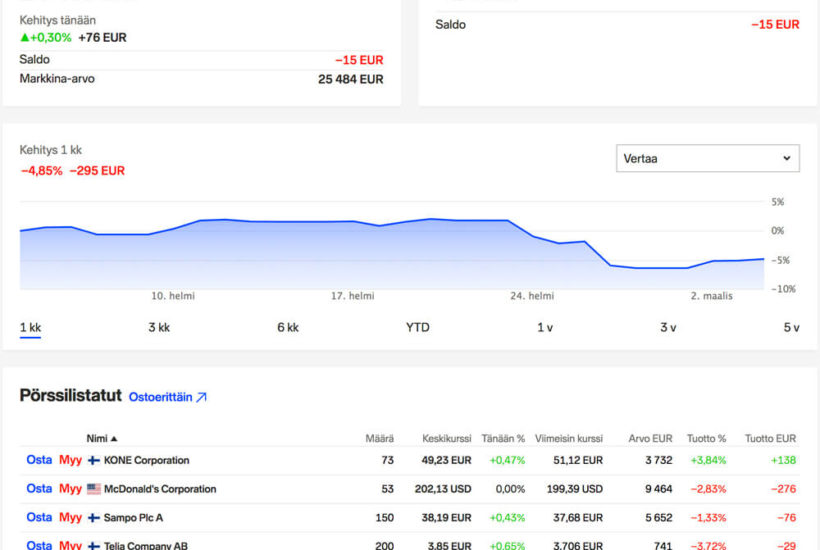This screenshot has width=820, height=550.
Task: Sort table by Keskikurssi column
Action: (447, 439)
